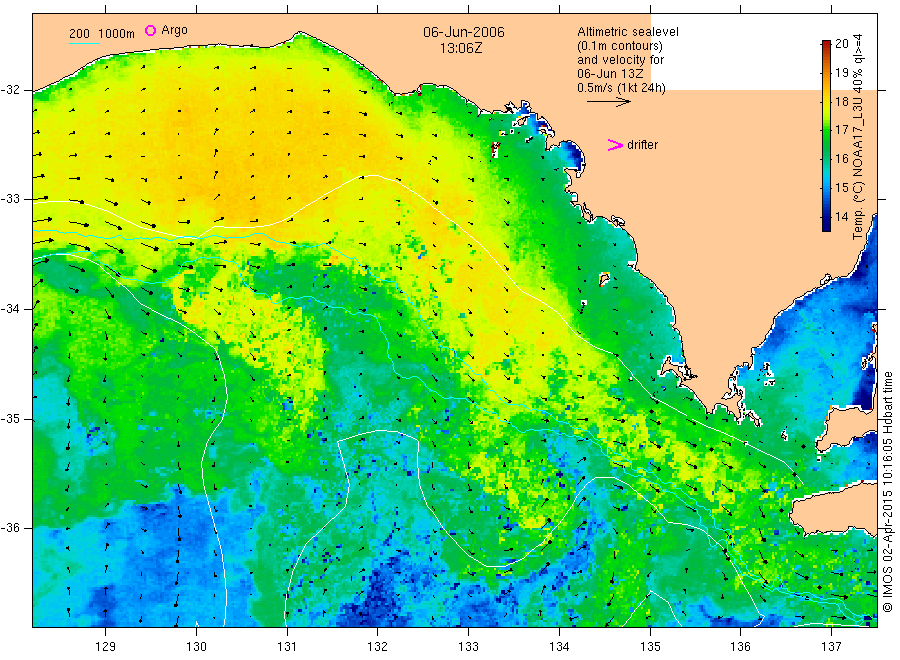Click the longitude label 135
The image size is (900, 660).
650,647
